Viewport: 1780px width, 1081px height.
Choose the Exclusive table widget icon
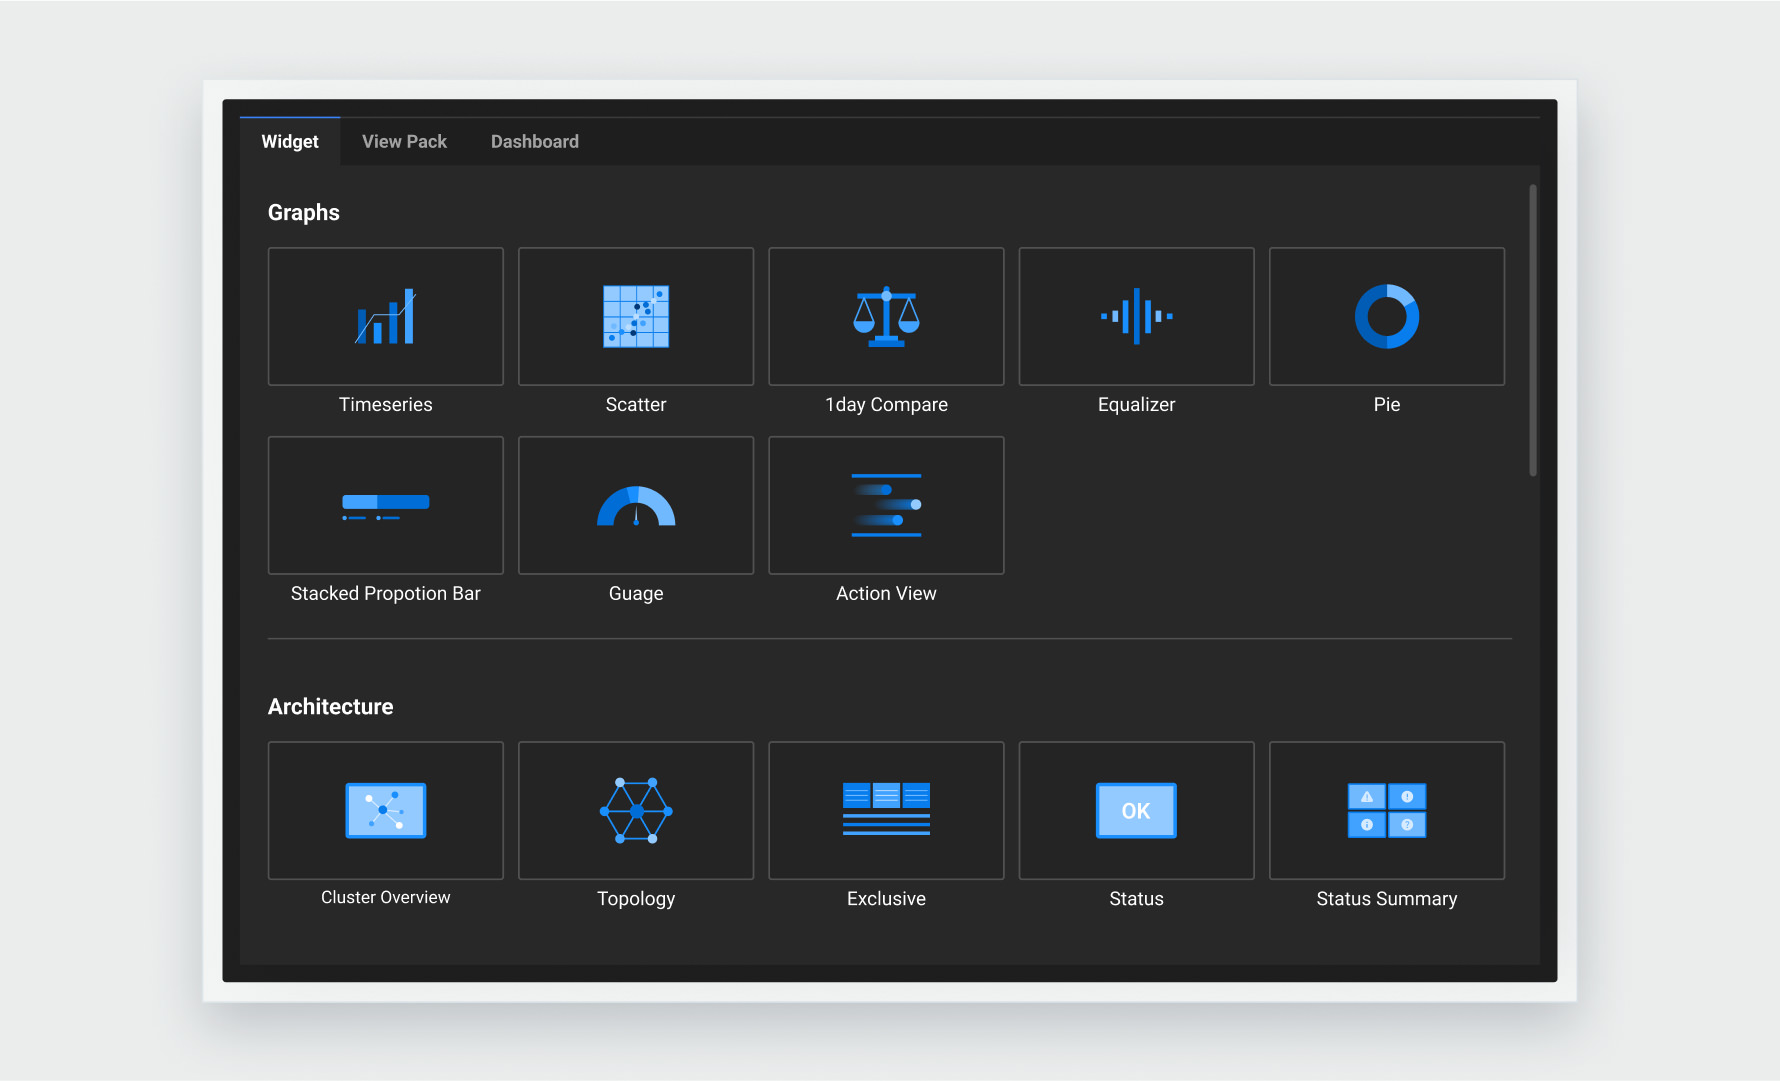886,810
